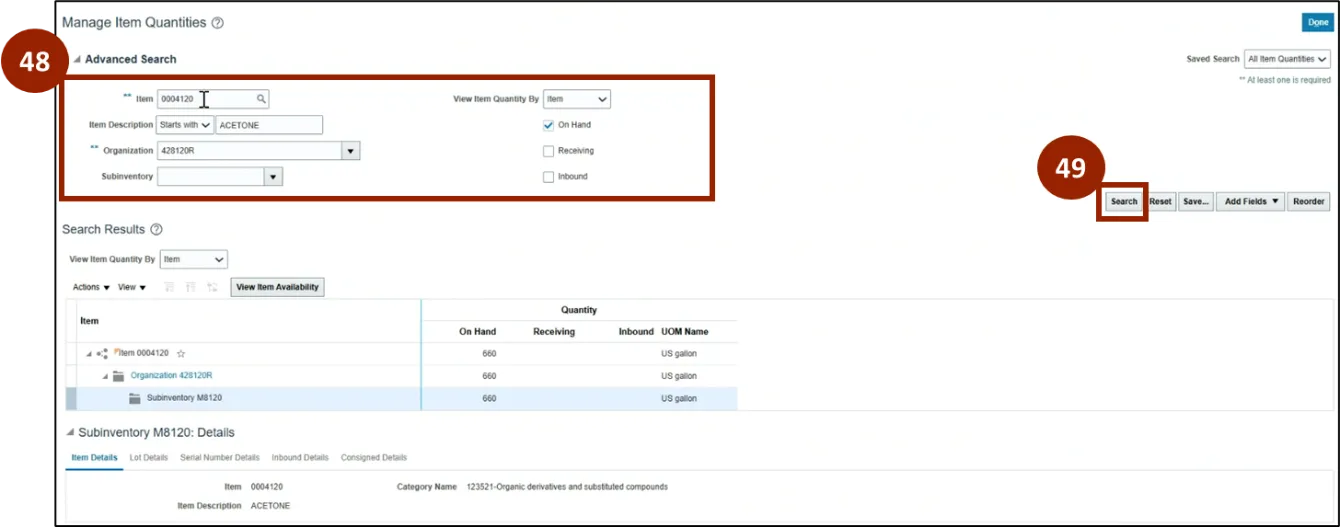This screenshot has height=527, width=1340.
Task: Select the Item 0004120 row label
Action: pos(145,354)
